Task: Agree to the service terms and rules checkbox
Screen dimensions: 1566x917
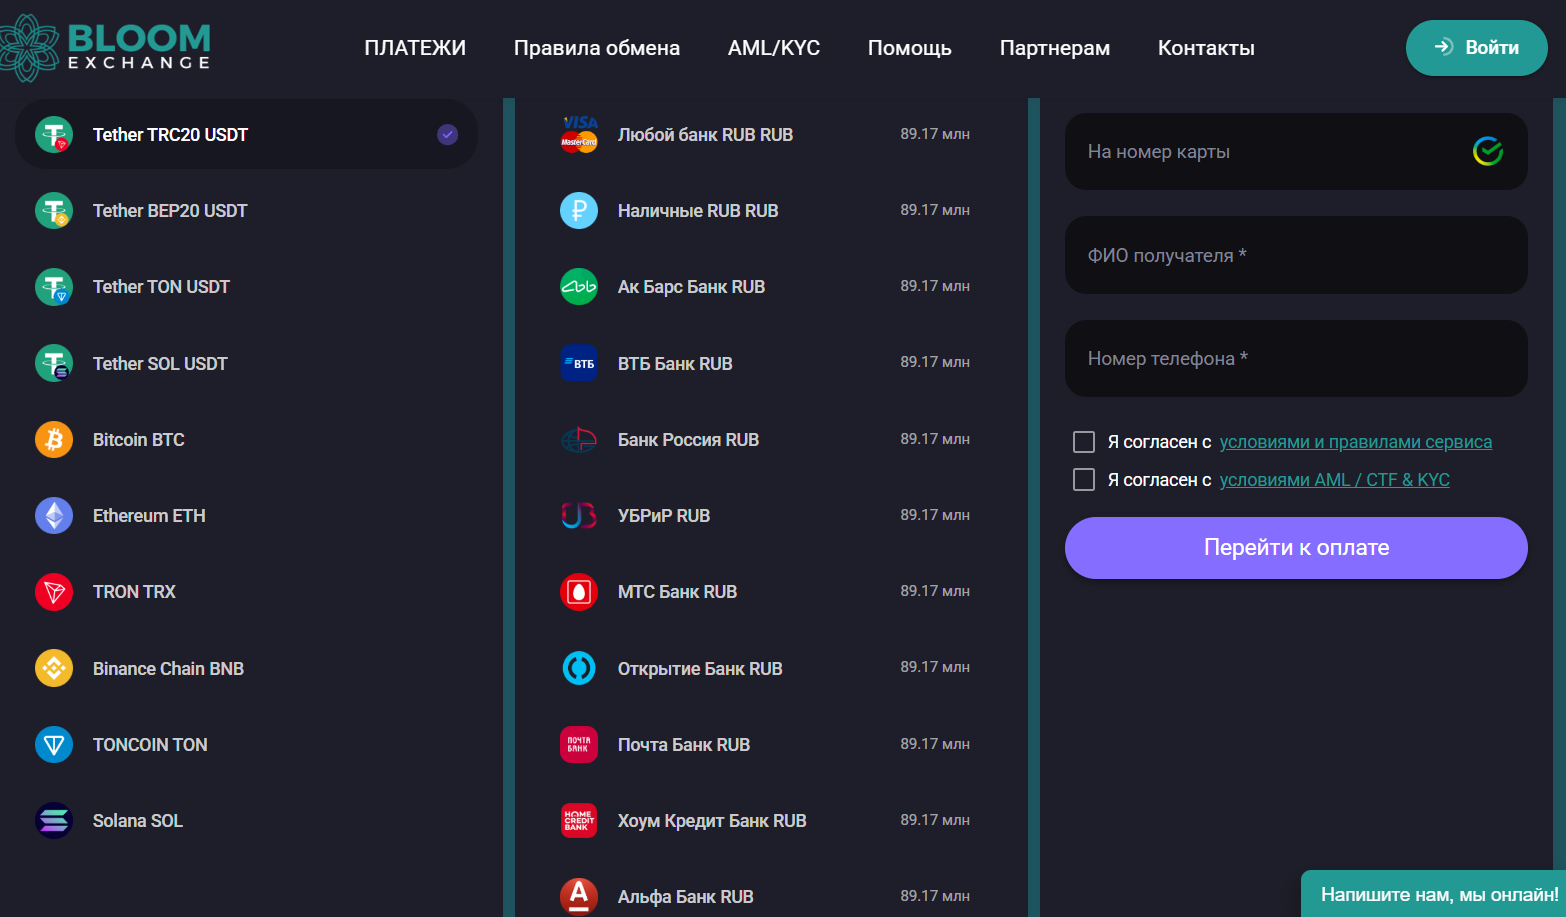Action: [1084, 442]
